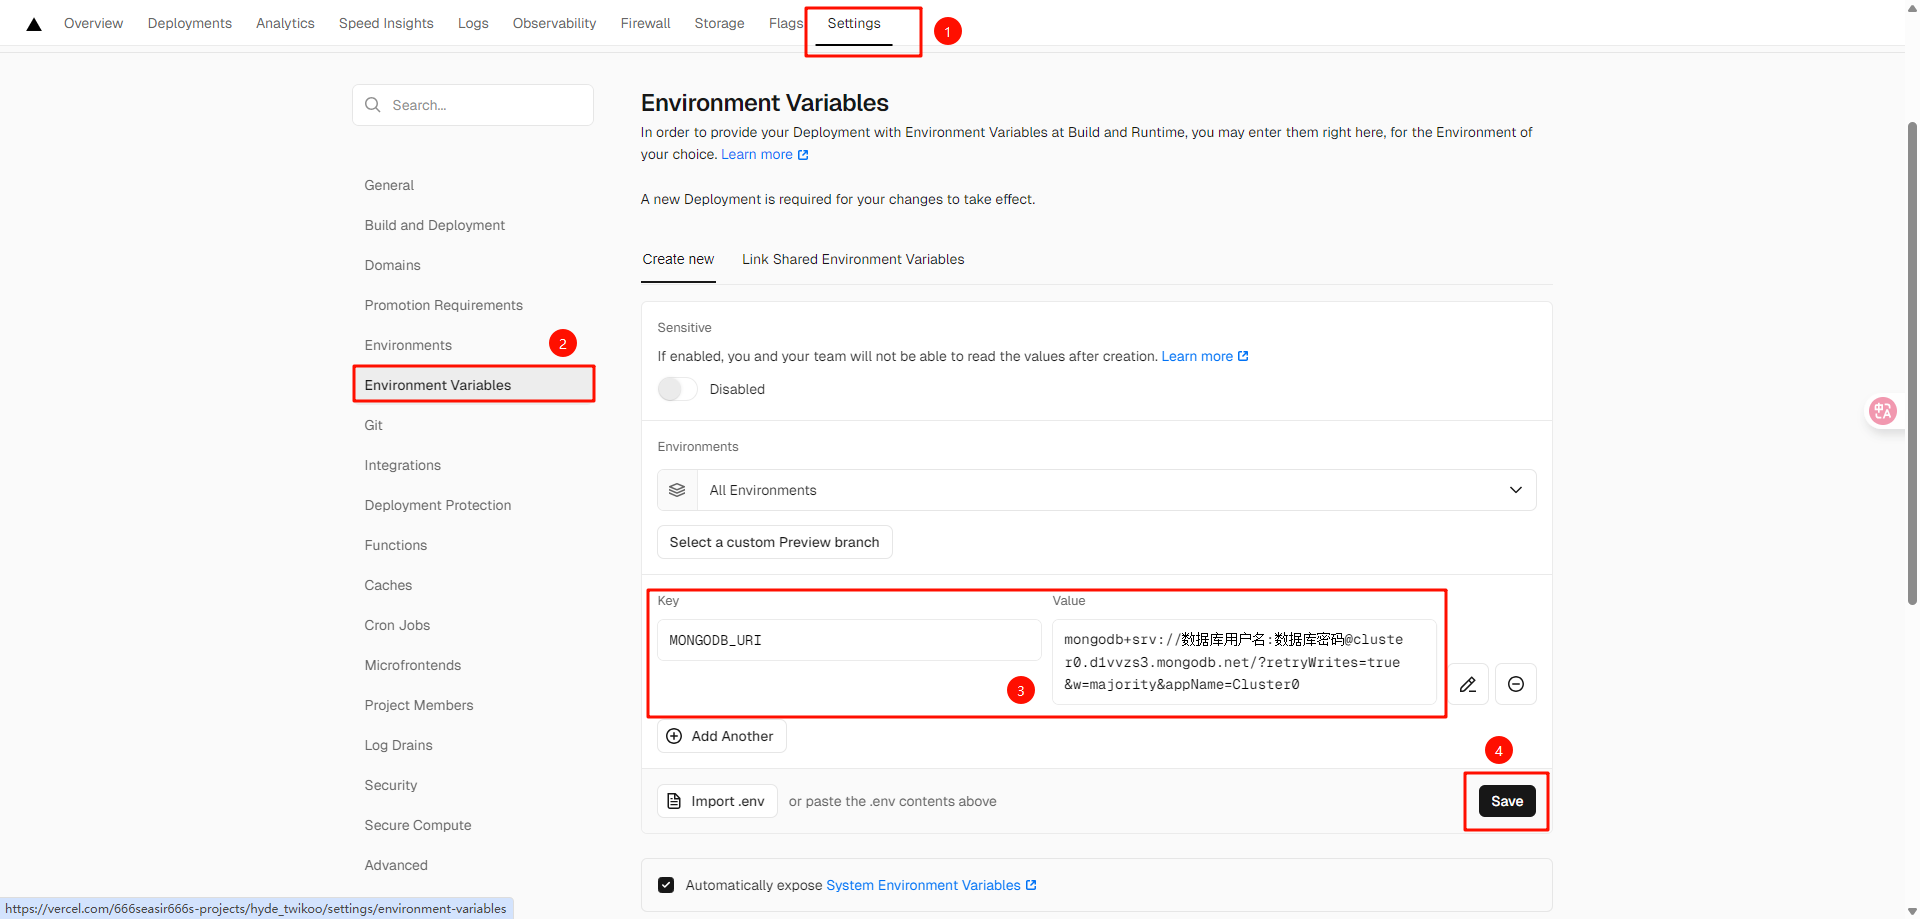Open General settings section
This screenshot has width=1920, height=919.
[x=389, y=185]
